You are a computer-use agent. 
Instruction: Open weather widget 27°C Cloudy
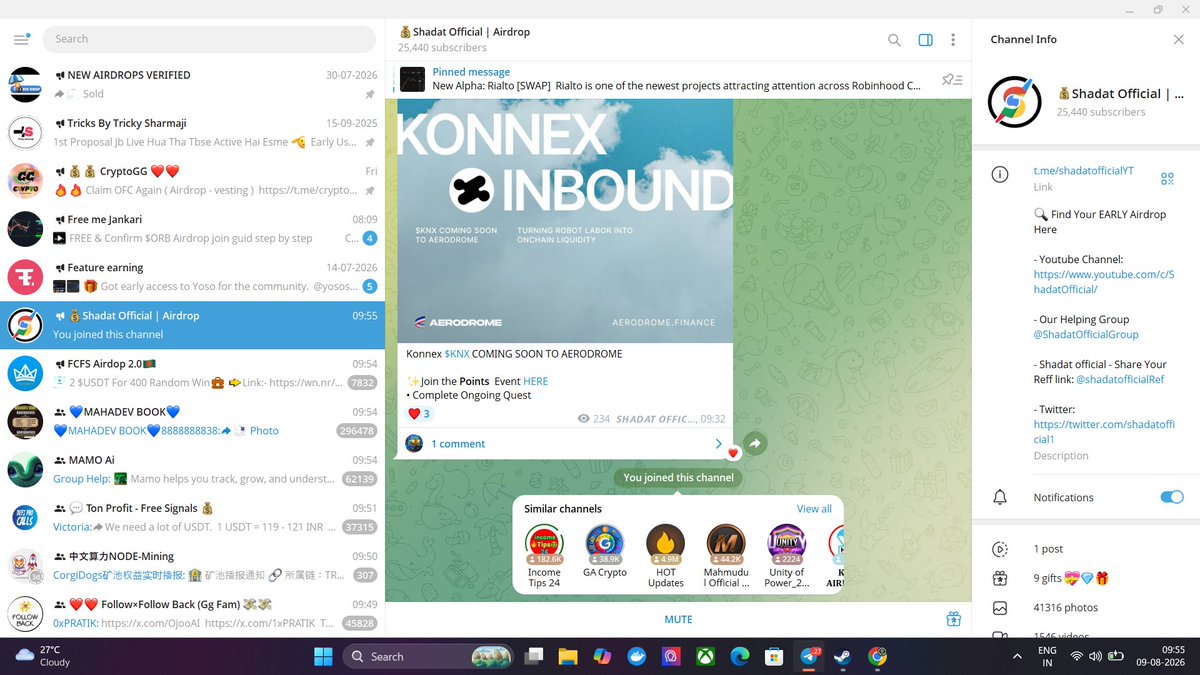[43, 656]
